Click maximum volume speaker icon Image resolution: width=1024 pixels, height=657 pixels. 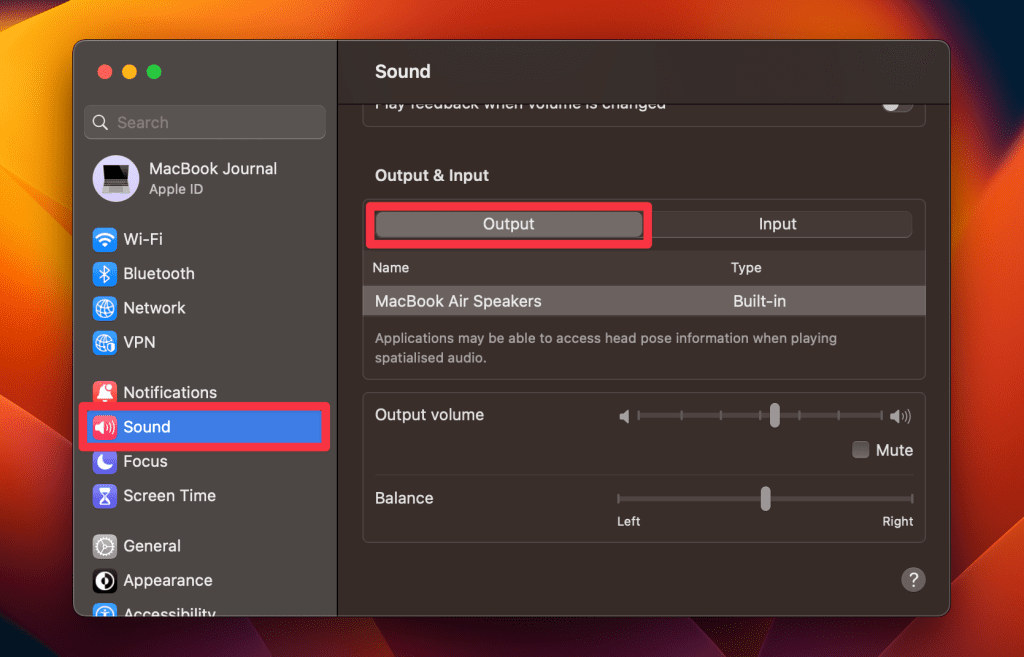[x=901, y=416]
